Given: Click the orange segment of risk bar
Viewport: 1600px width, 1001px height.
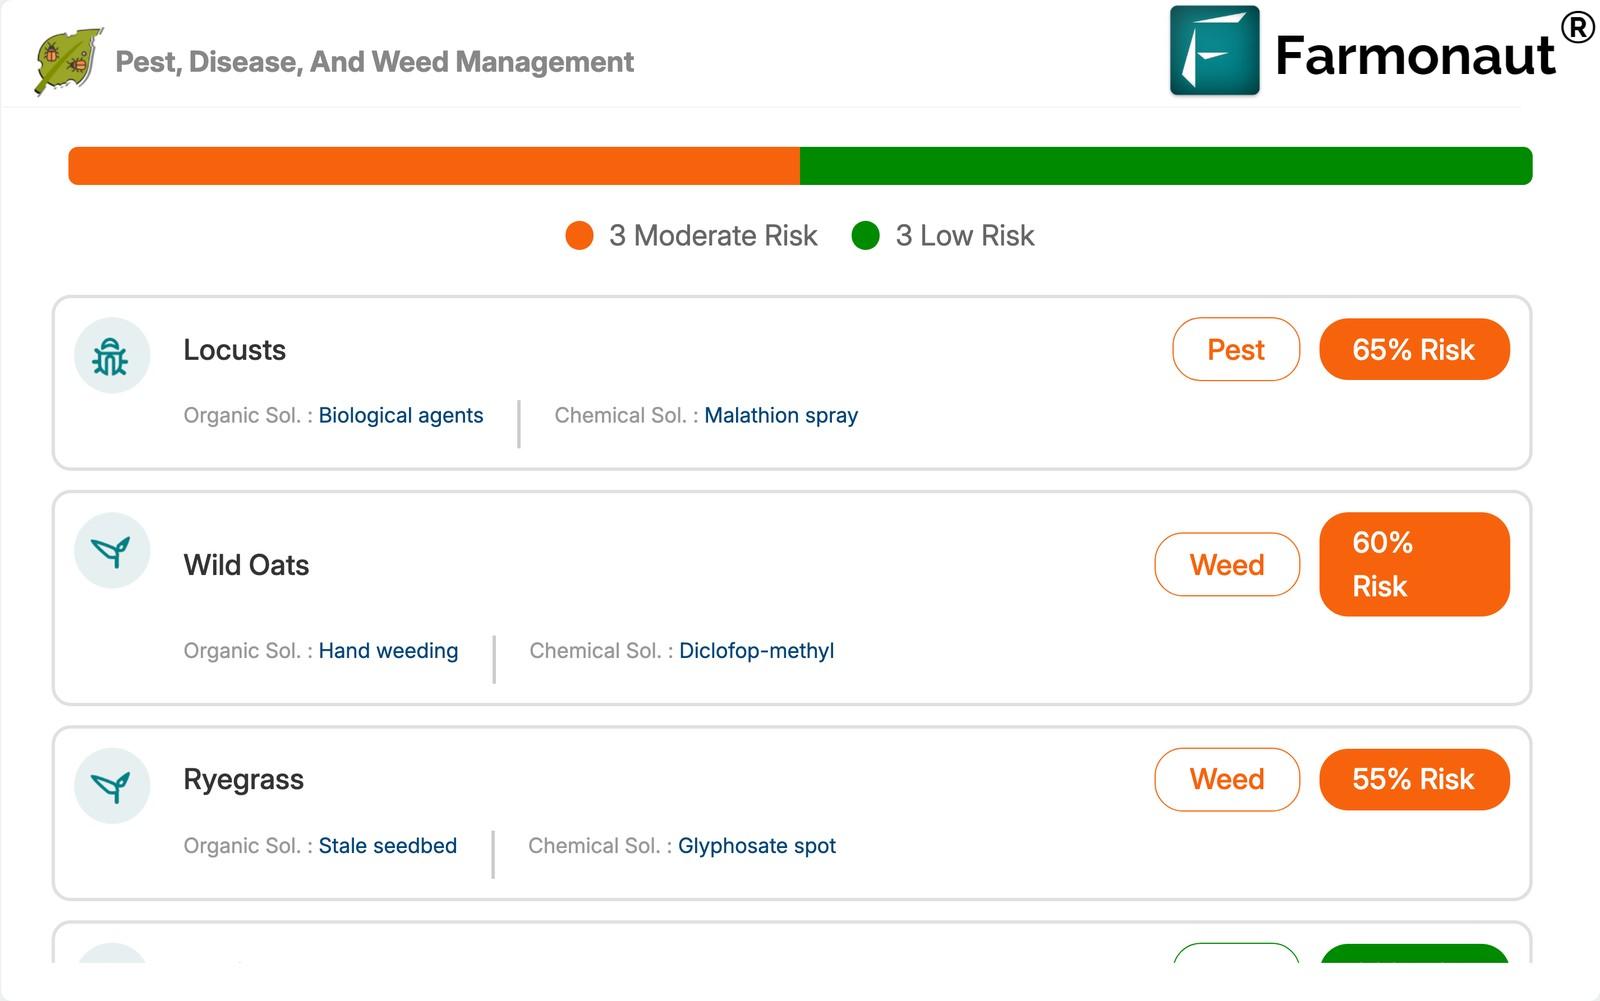Looking at the screenshot, I should (x=434, y=166).
